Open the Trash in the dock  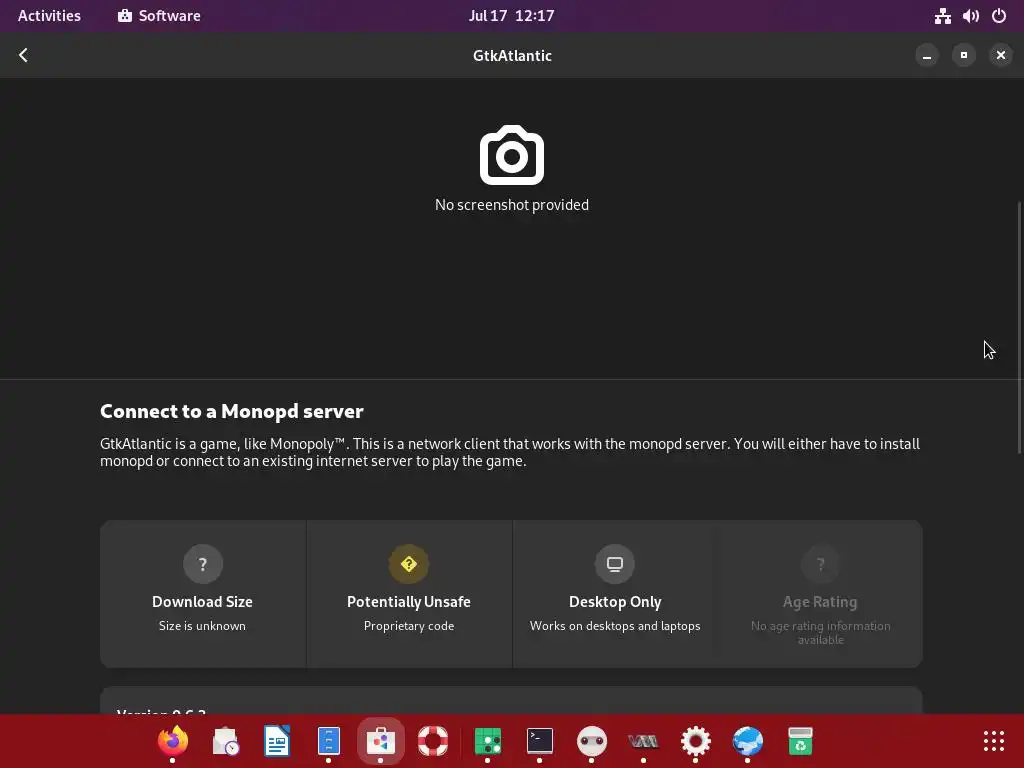click(800, 741)
